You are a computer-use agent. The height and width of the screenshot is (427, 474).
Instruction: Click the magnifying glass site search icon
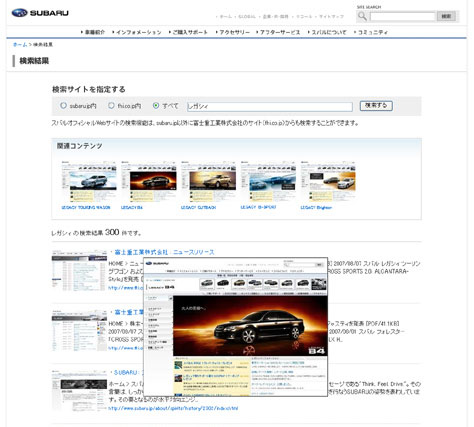(x=362, y=16)
